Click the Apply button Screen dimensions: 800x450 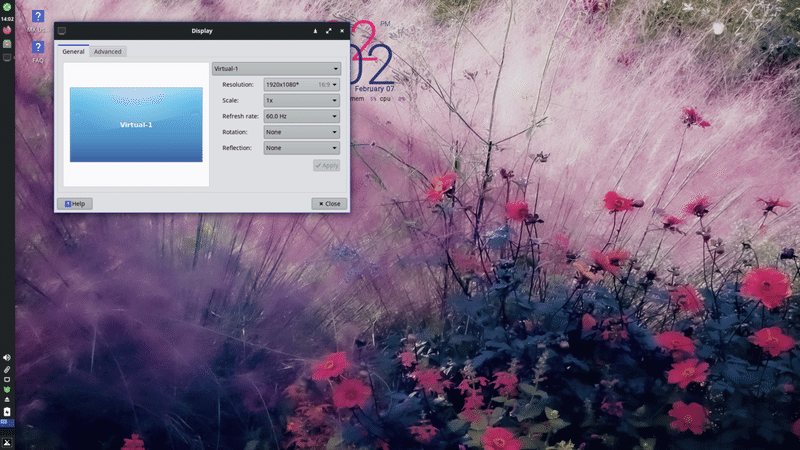click(x=327, y=165)
